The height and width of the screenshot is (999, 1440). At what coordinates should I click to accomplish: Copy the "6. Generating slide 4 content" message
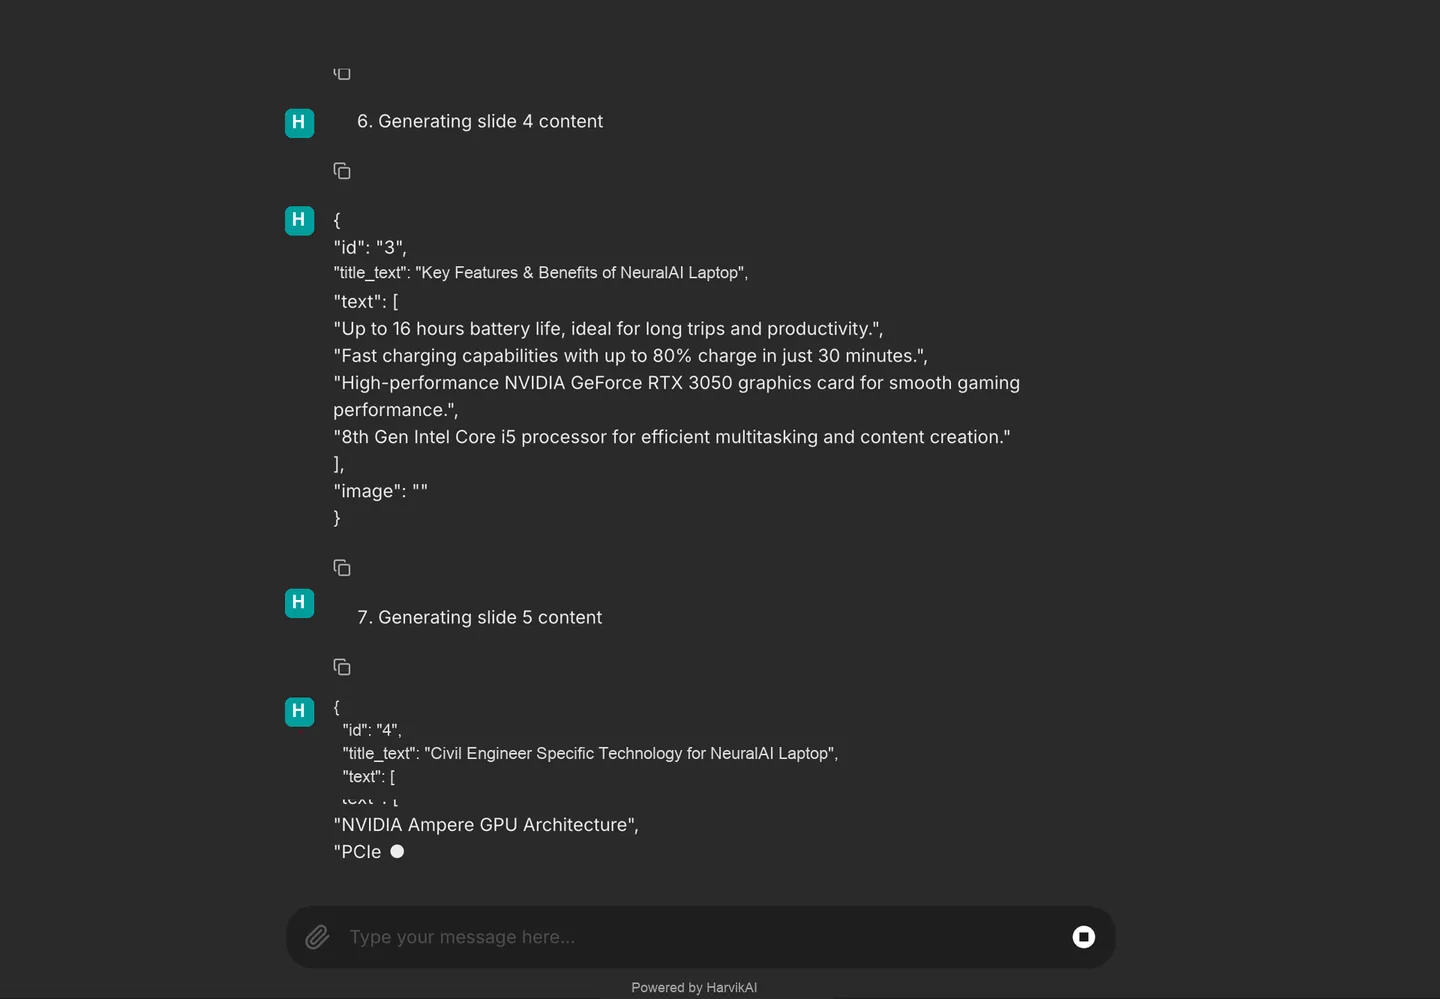pos(342,171)
